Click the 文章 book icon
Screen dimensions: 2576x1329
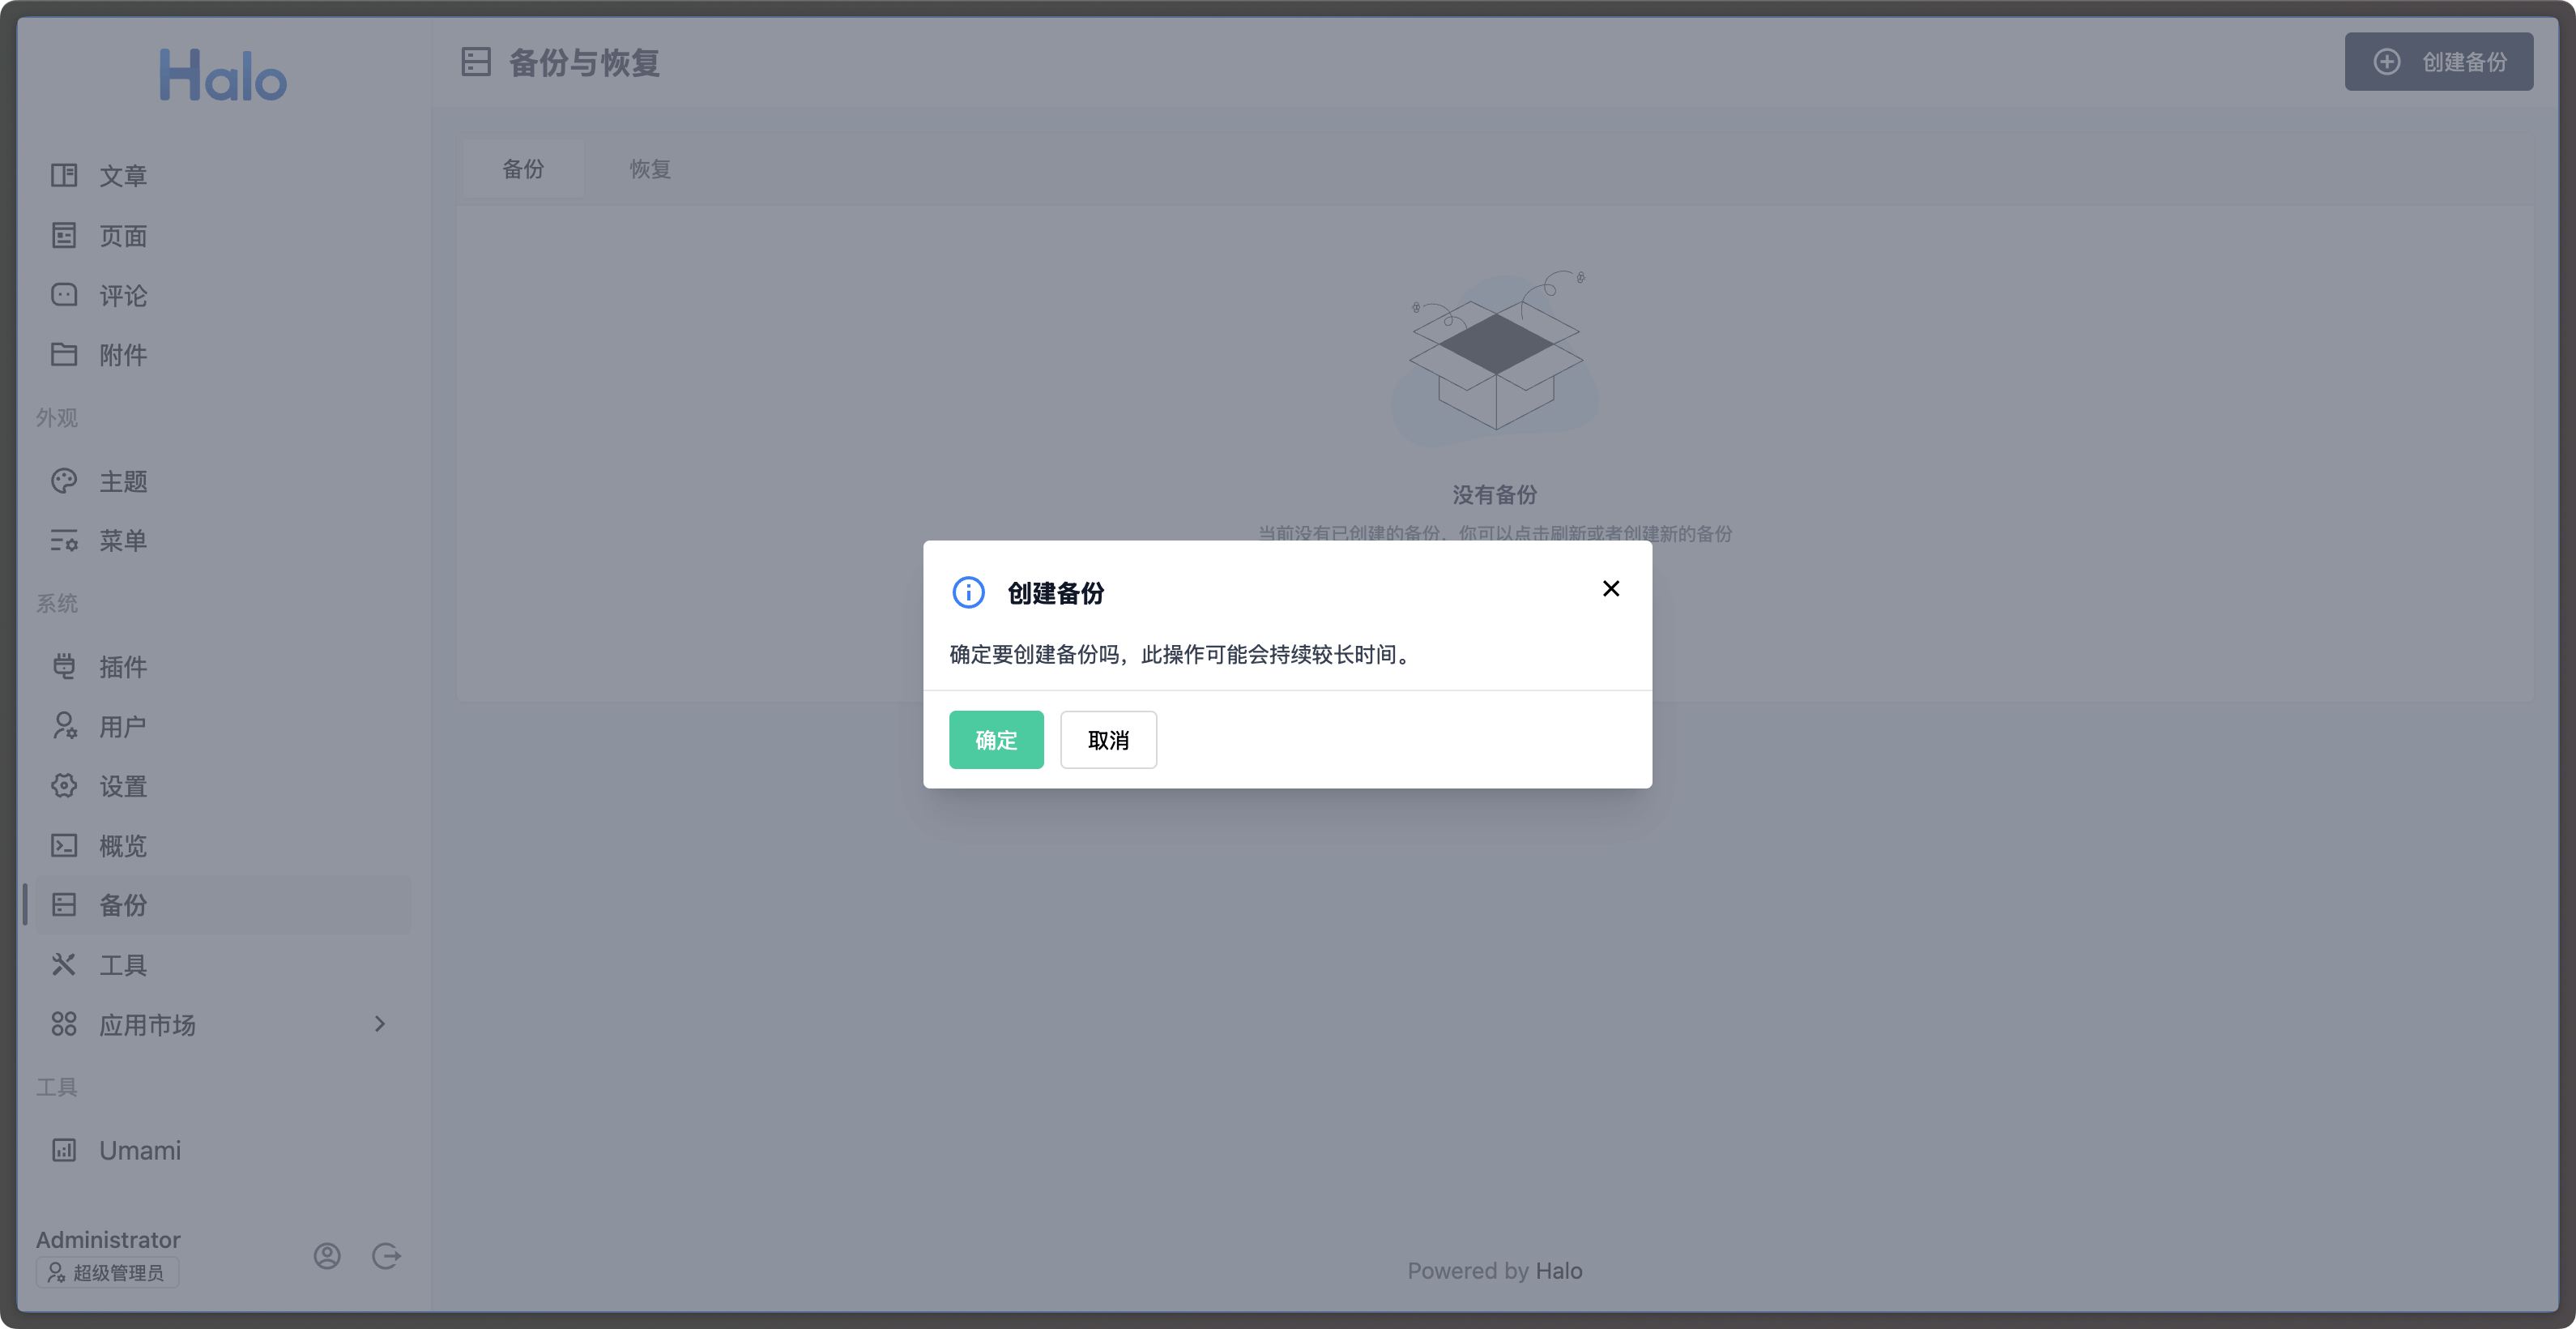tap(64, 176)
